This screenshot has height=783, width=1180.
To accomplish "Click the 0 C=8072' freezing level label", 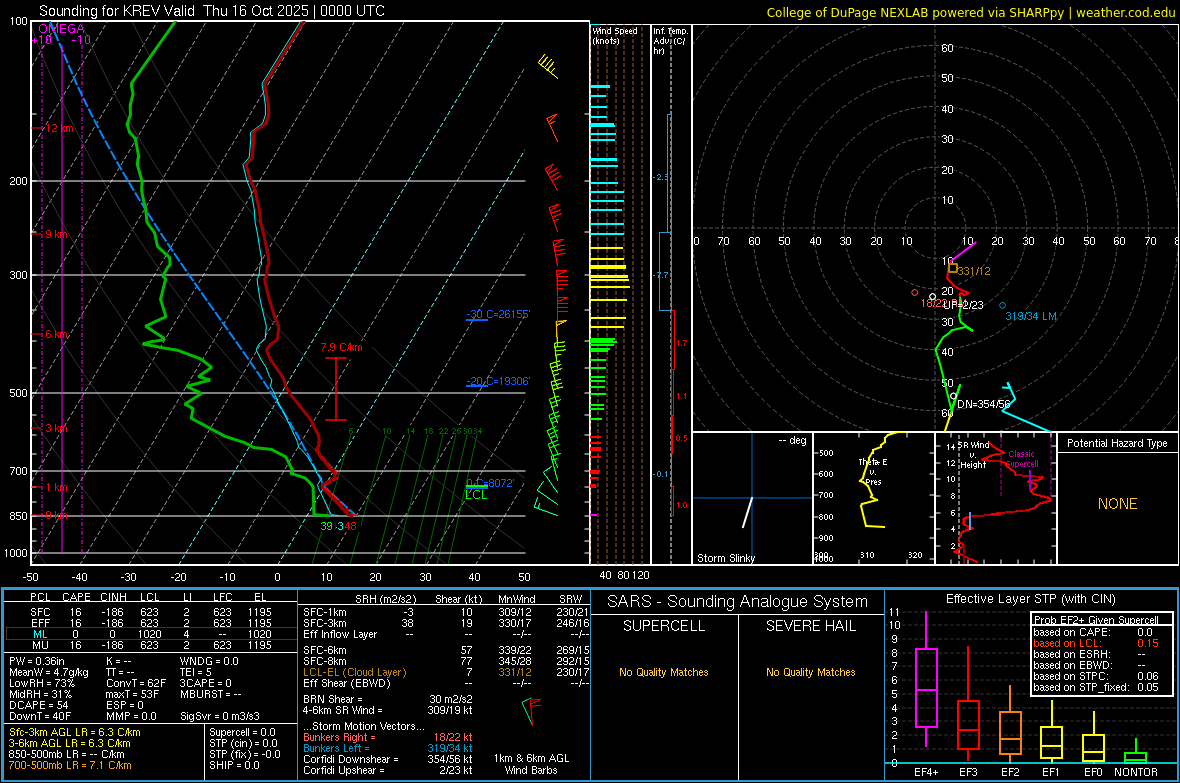I will click(490, 483).
